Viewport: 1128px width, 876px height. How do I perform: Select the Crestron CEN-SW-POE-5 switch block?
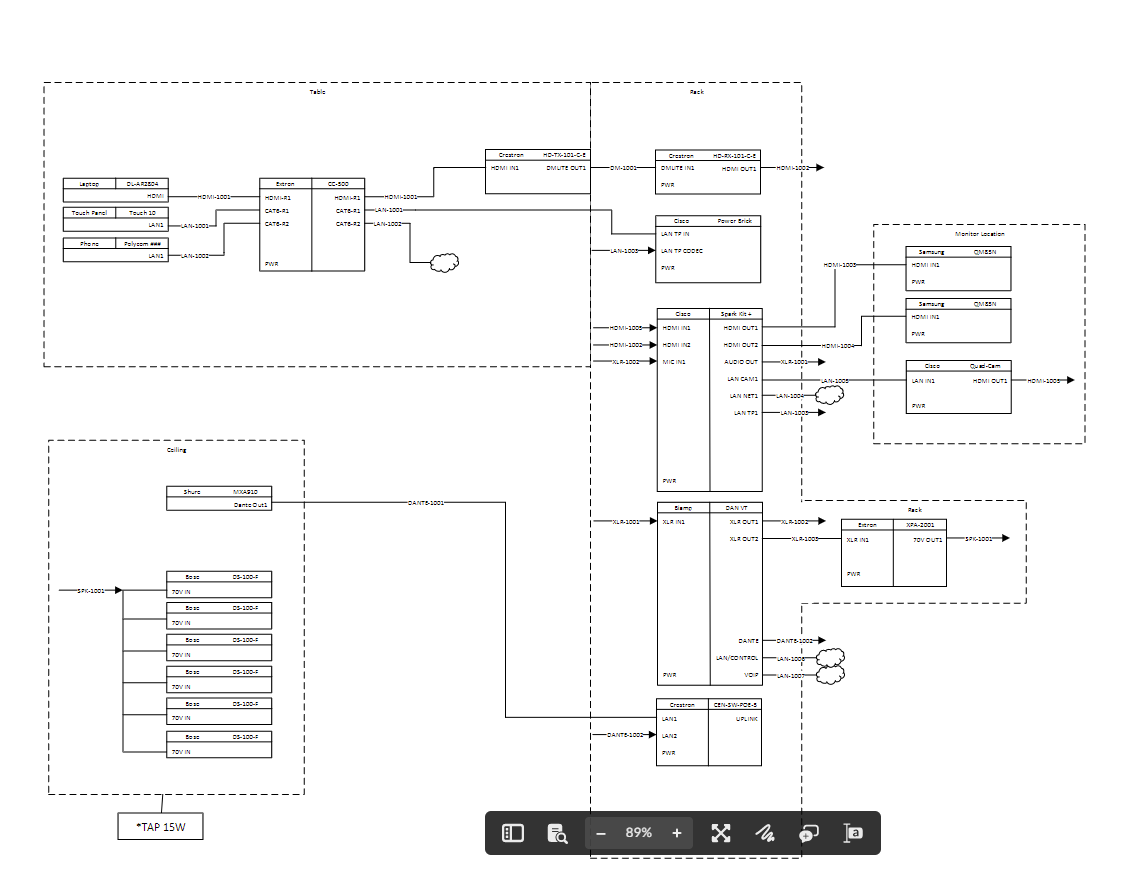tap(708, 733)
